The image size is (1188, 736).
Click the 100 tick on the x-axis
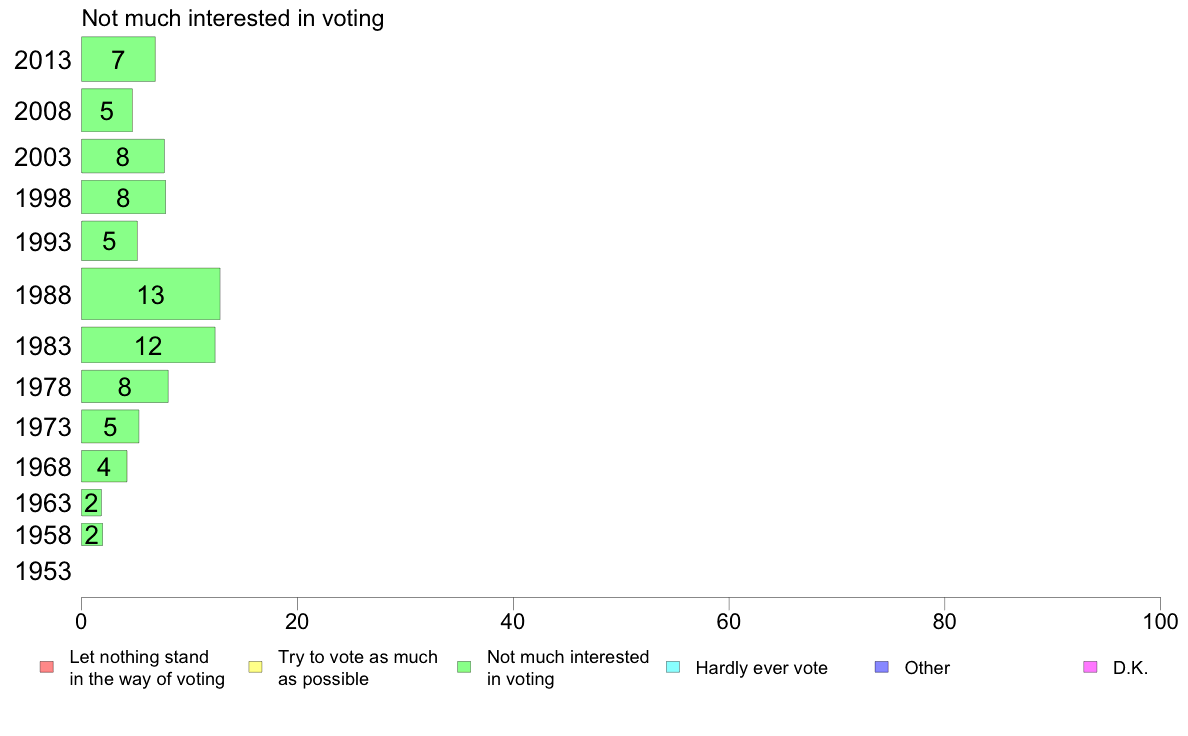coord(1160,622)
